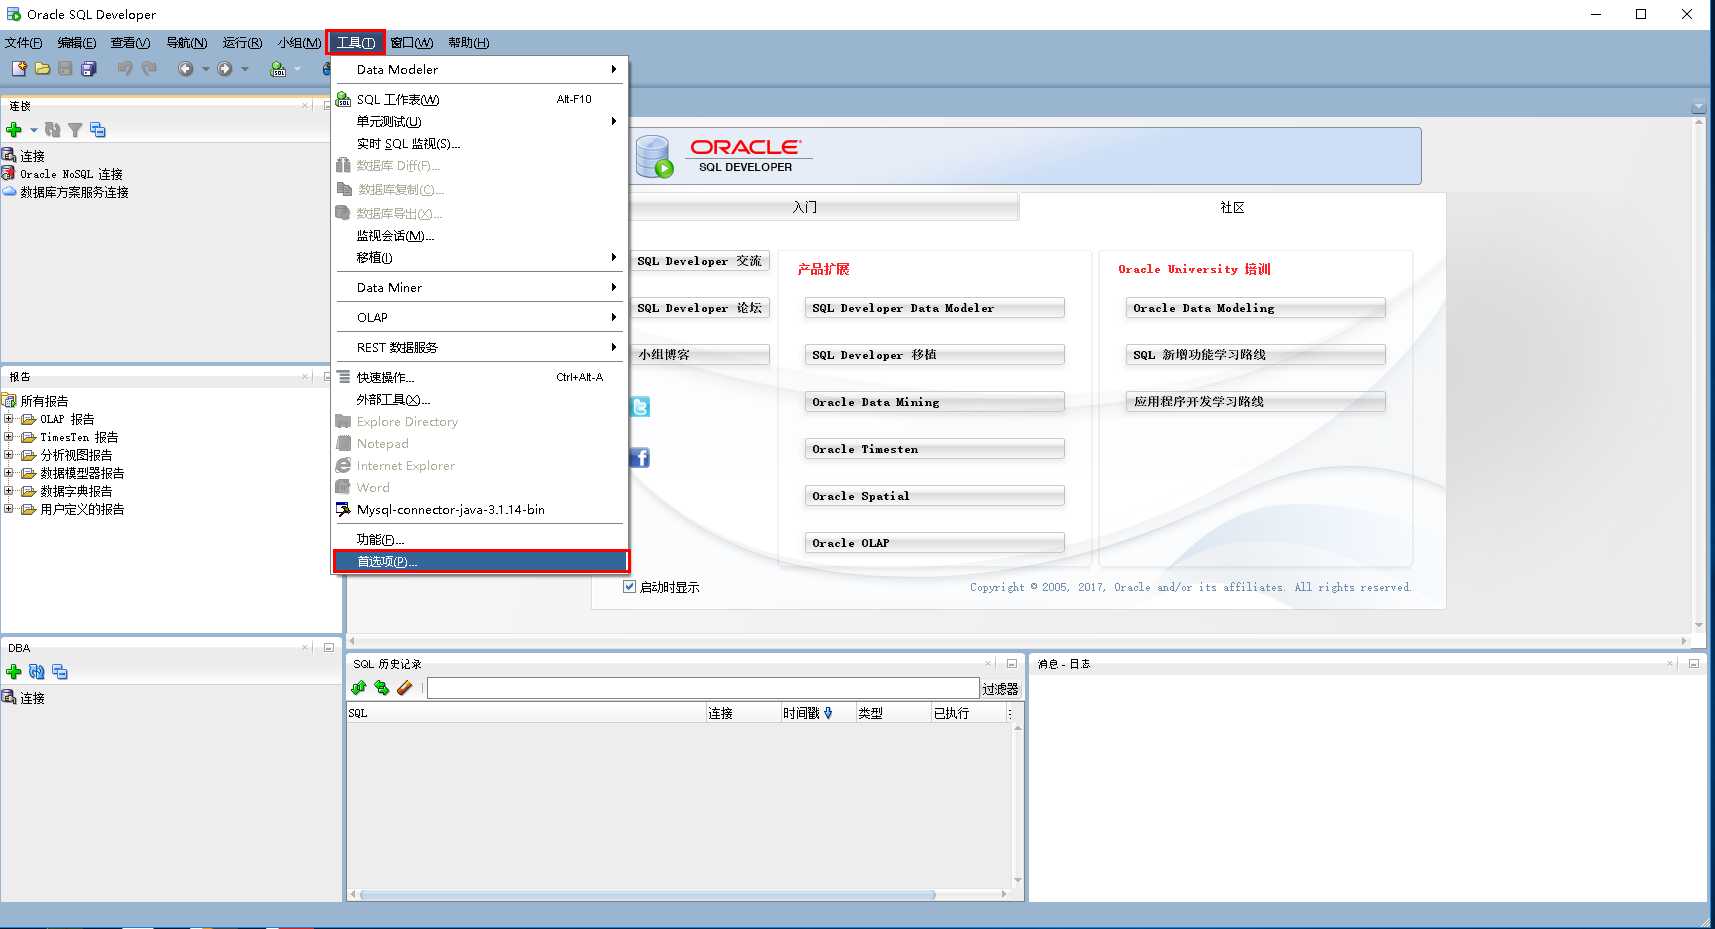This screenshot has width=1715, height=929.
Task: Switch to the 社区 tab
Action: 1232,207
